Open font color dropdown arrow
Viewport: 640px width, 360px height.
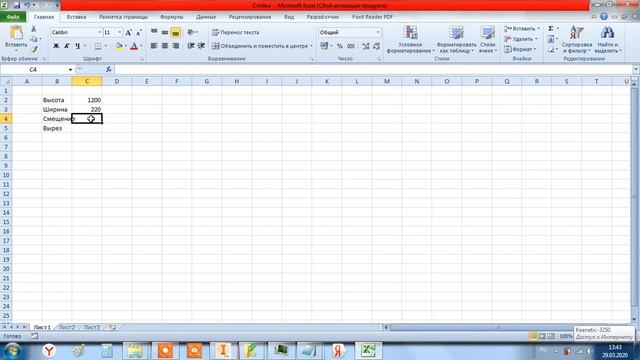[x=141, y=46]
